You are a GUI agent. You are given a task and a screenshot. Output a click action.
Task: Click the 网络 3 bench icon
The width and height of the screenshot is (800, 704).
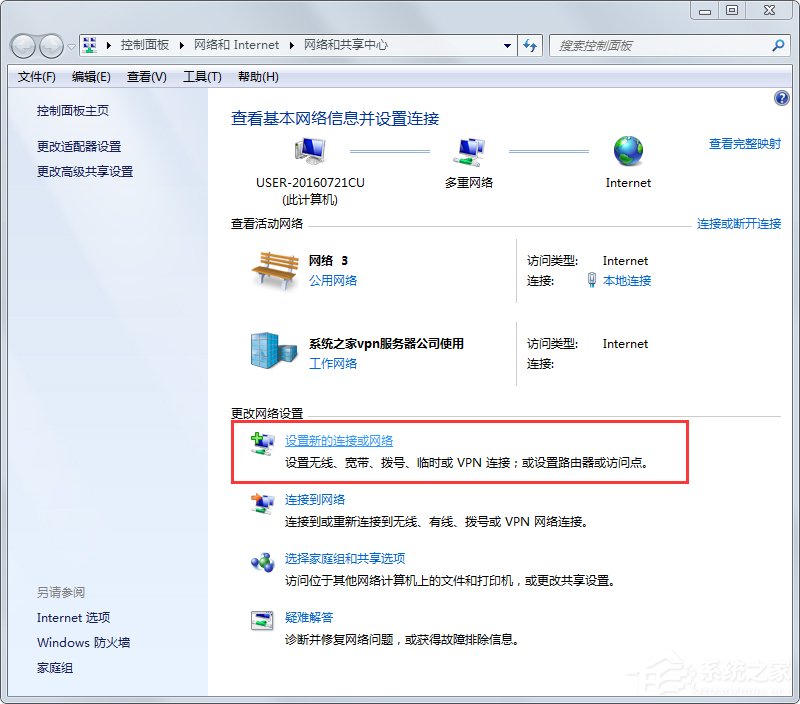pos(275,268)
